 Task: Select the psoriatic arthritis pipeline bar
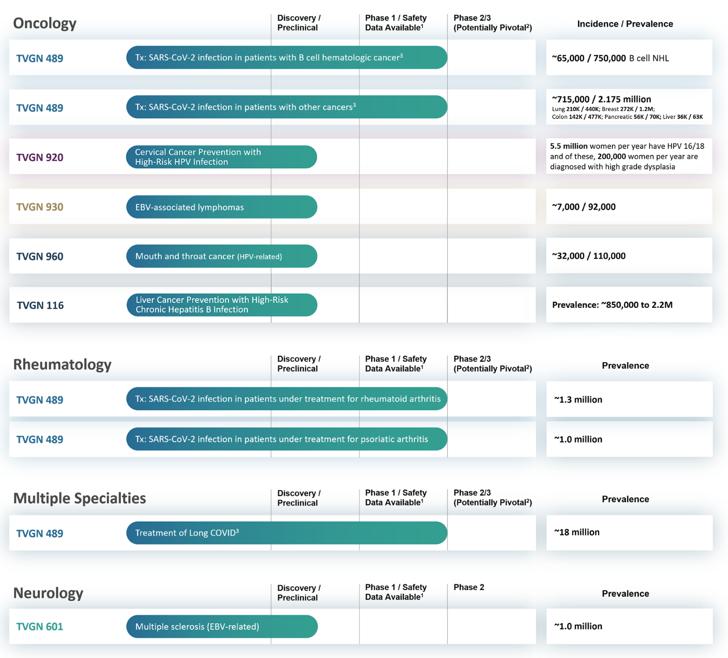pos(286,439)
